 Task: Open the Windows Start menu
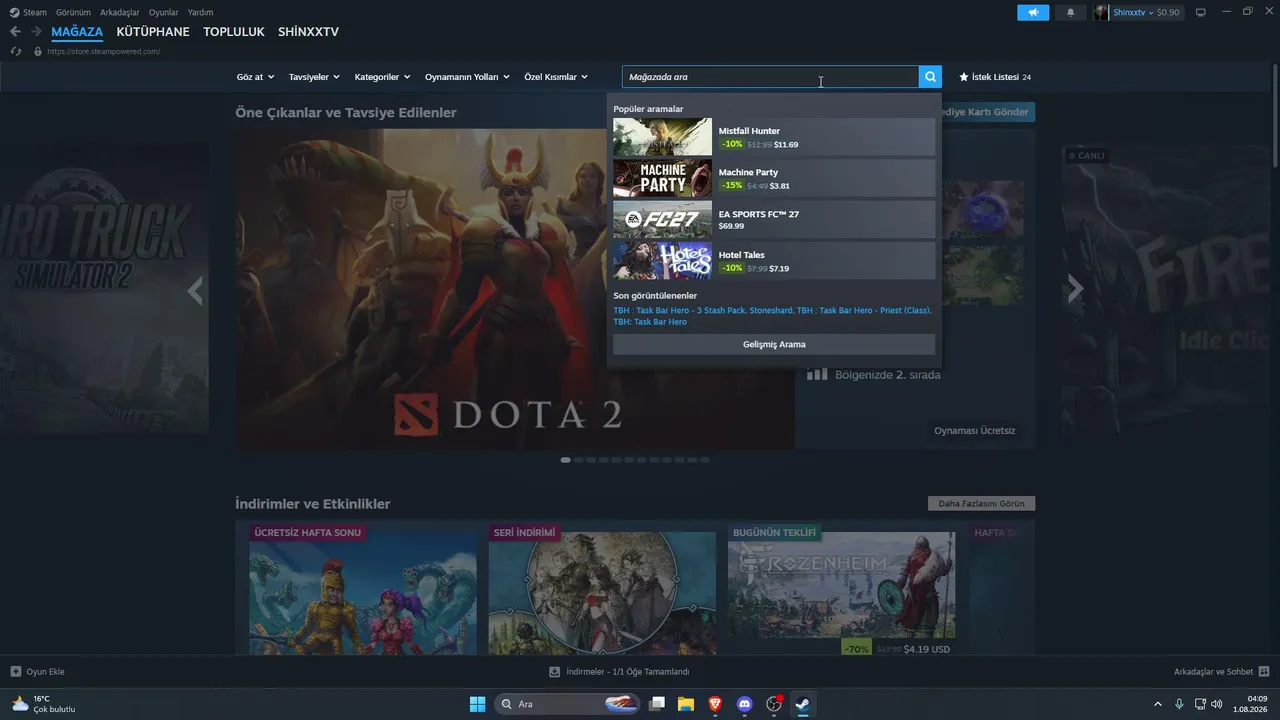(478, 704)
